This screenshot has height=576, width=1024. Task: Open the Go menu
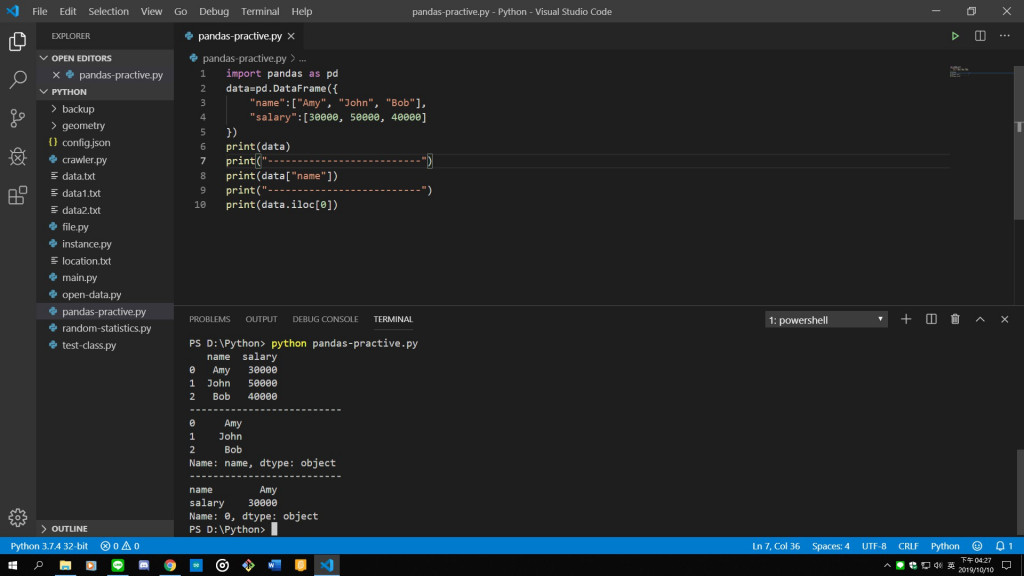click(180, 11)
